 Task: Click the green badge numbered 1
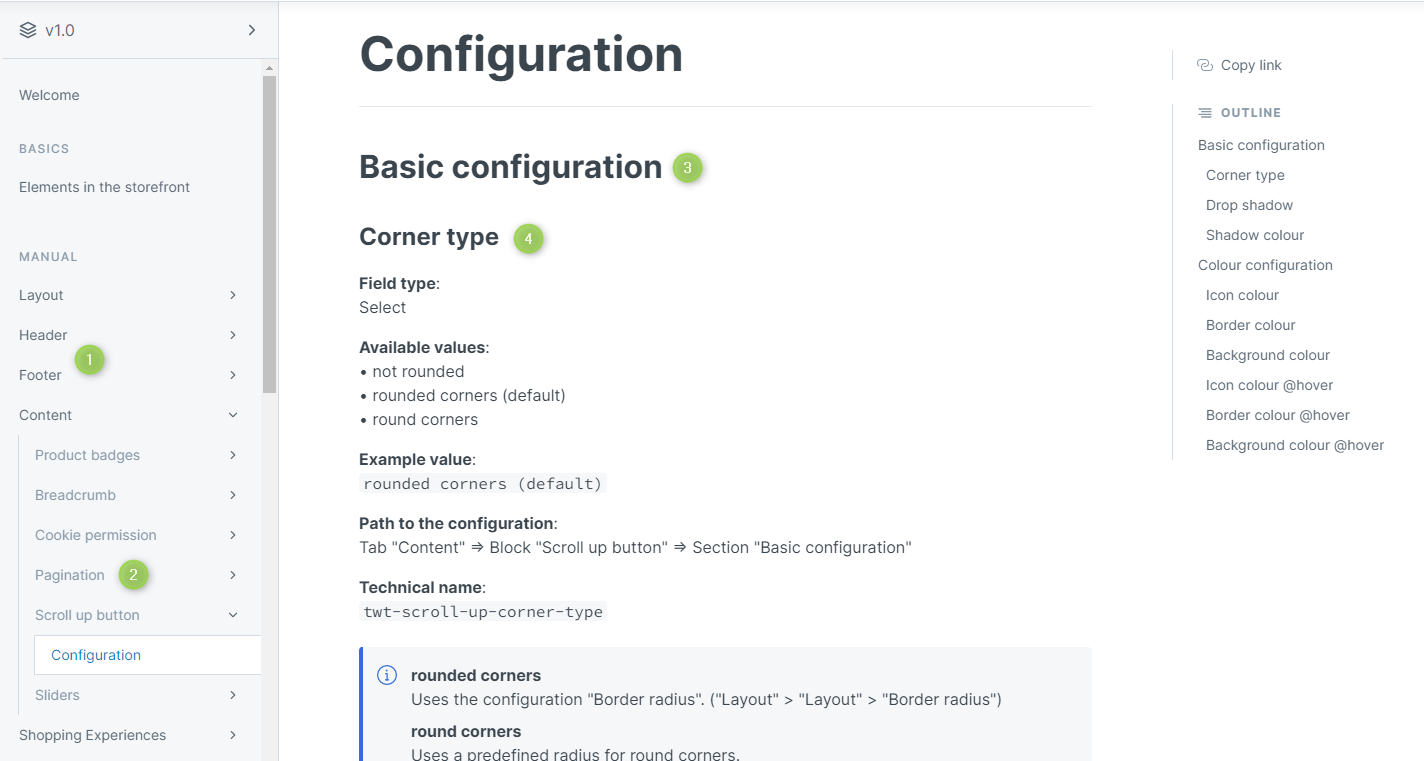(x=90, y=359)
